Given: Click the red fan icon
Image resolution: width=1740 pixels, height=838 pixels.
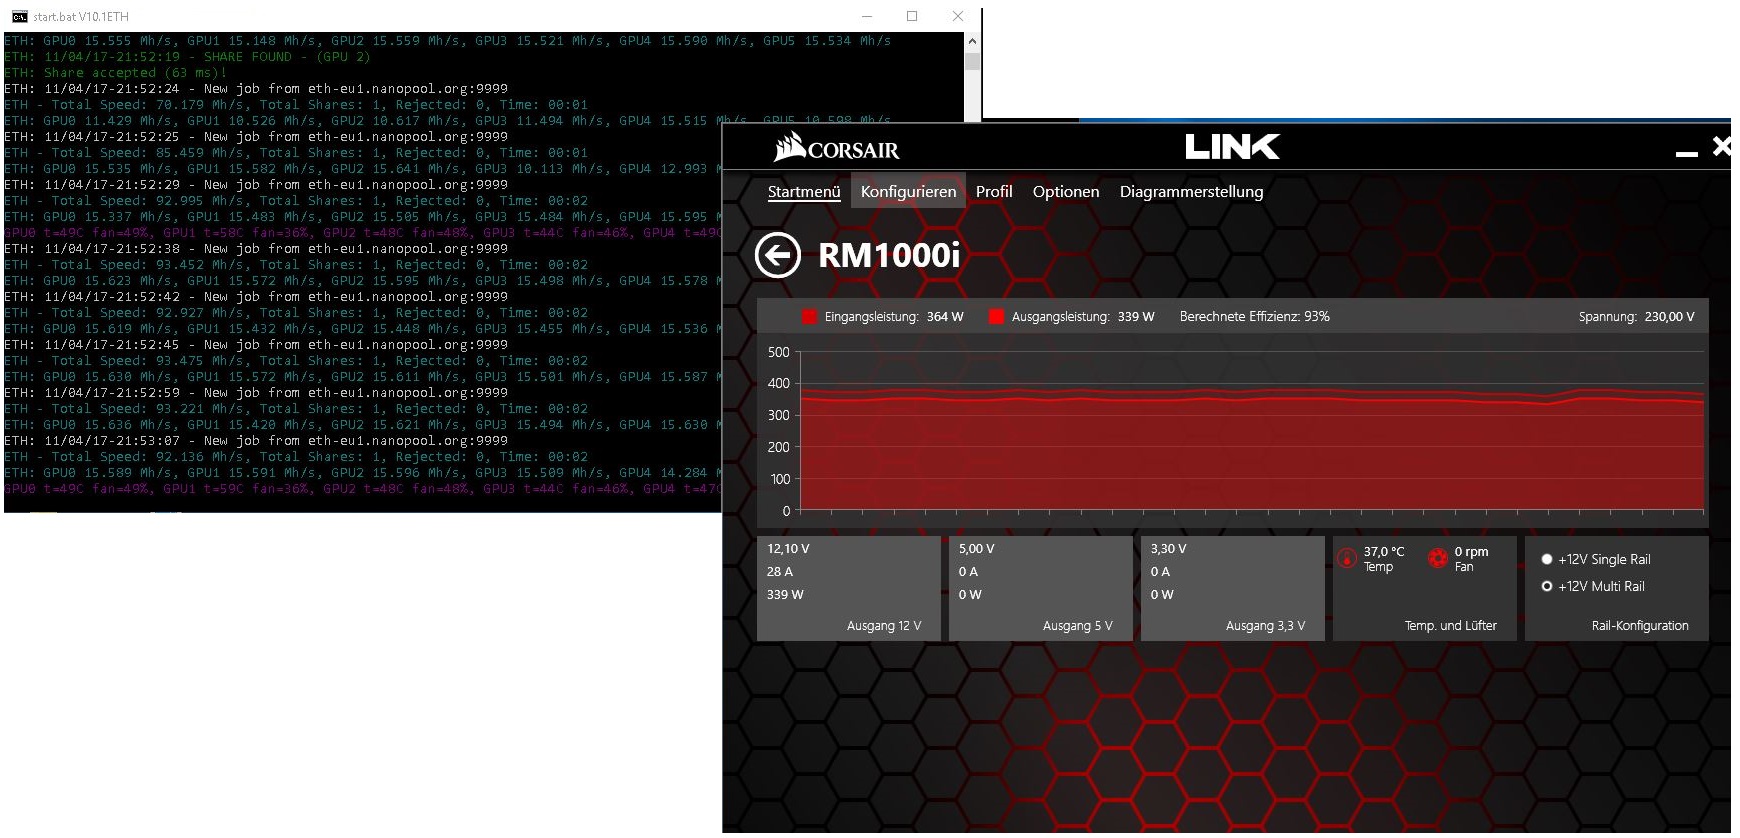Looking at the screenshot, I should [1438, 558].
